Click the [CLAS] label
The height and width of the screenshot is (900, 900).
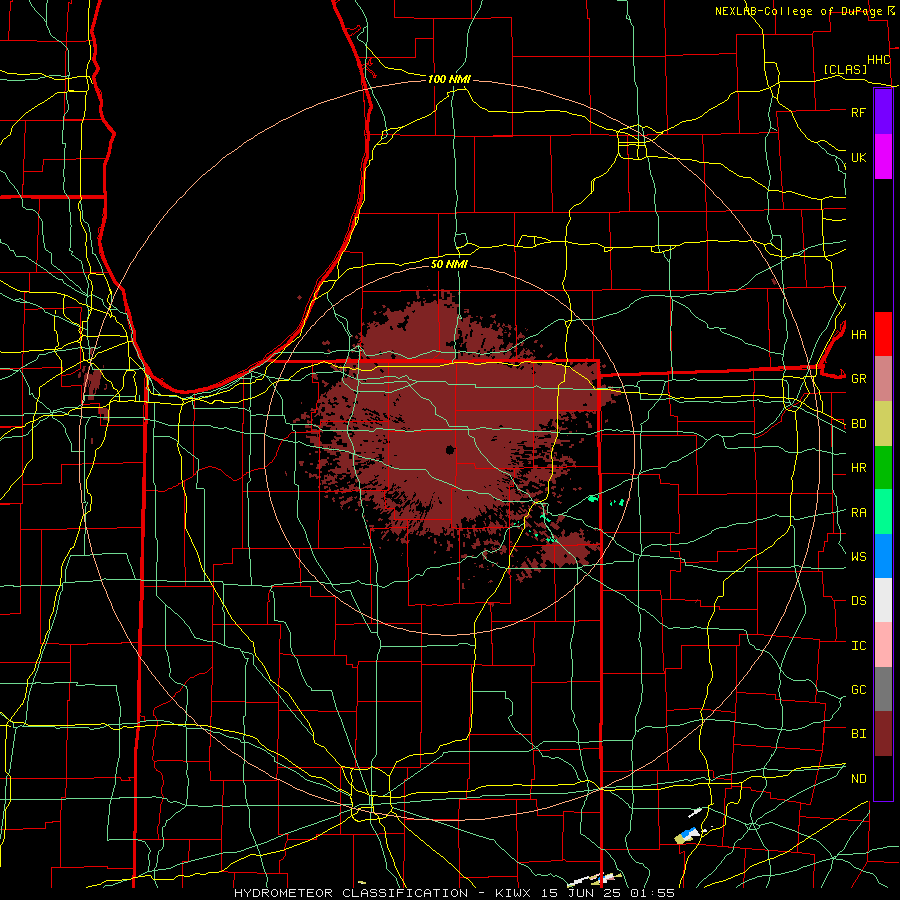click(x=845, y=70)
